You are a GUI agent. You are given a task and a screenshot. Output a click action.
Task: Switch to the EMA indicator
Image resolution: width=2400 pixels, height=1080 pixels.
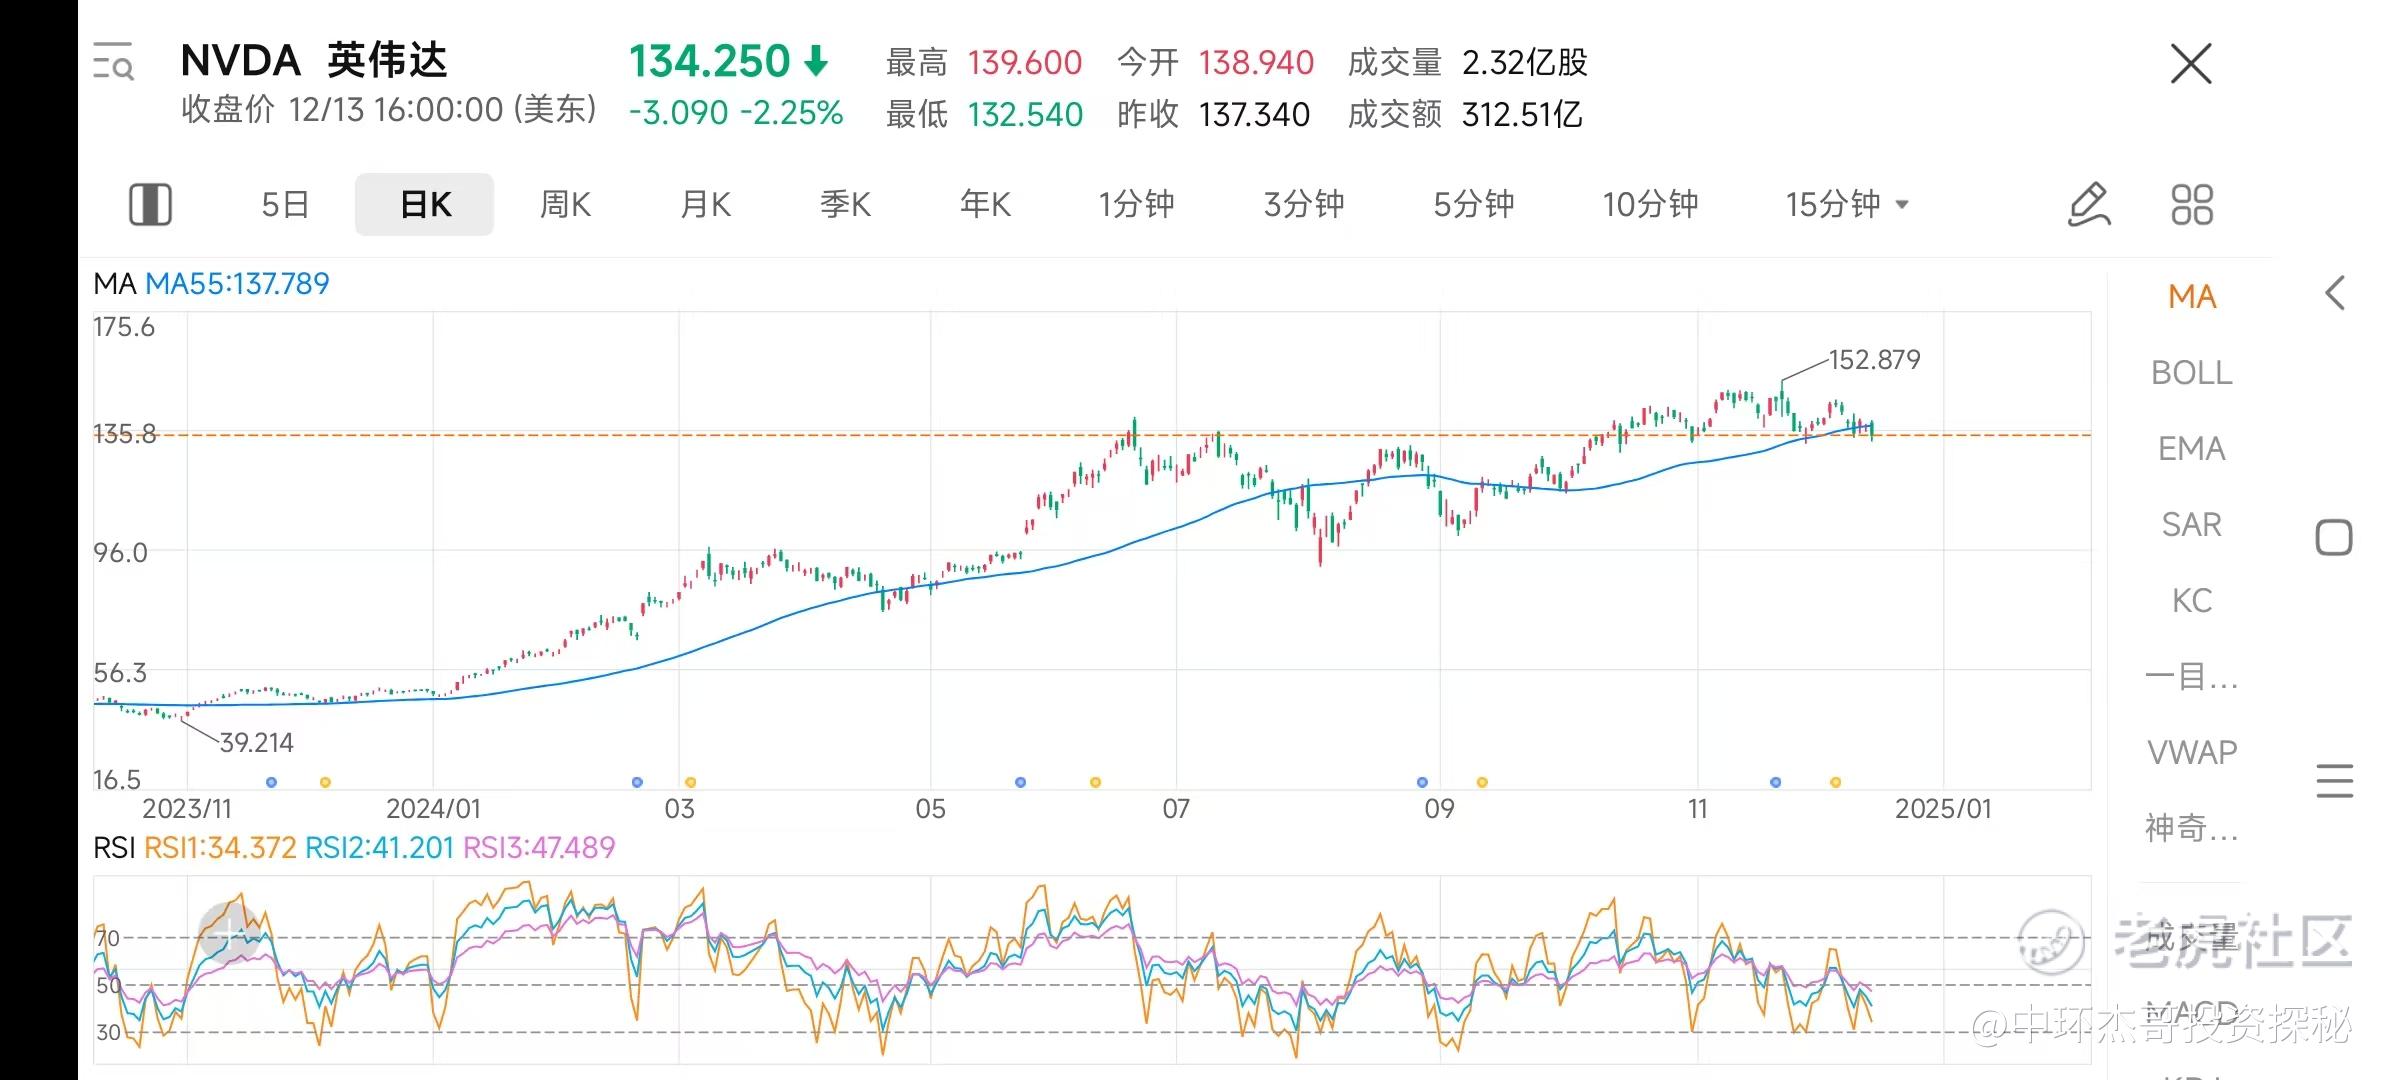coord(2191,449)
